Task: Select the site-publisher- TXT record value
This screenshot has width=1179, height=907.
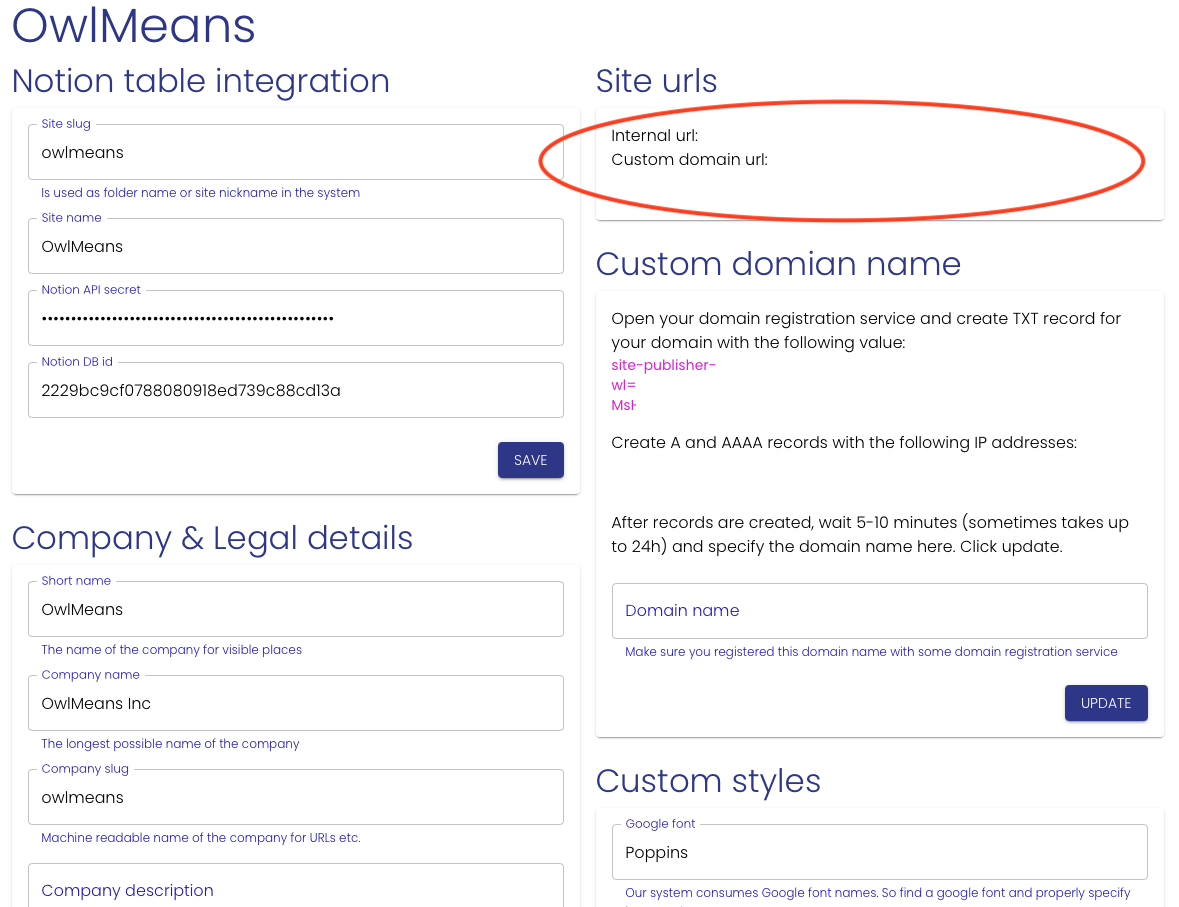Action: [x=663, y=366]
